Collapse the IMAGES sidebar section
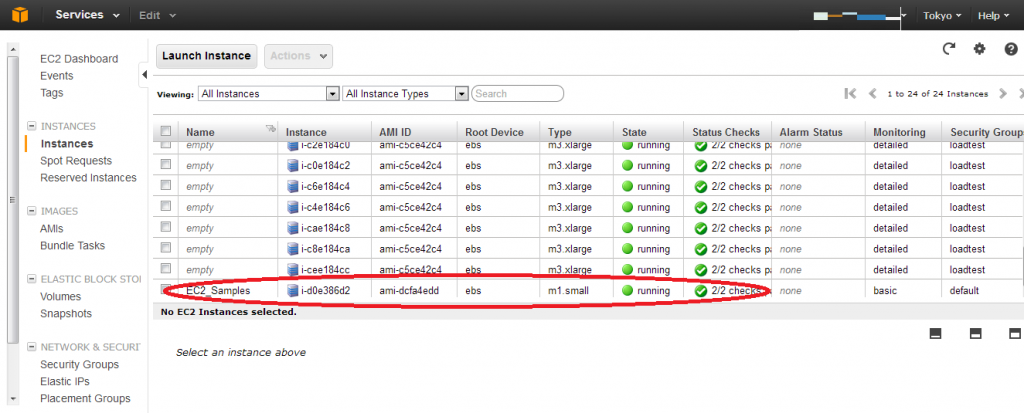1024x413 pixels. [31, 211]
